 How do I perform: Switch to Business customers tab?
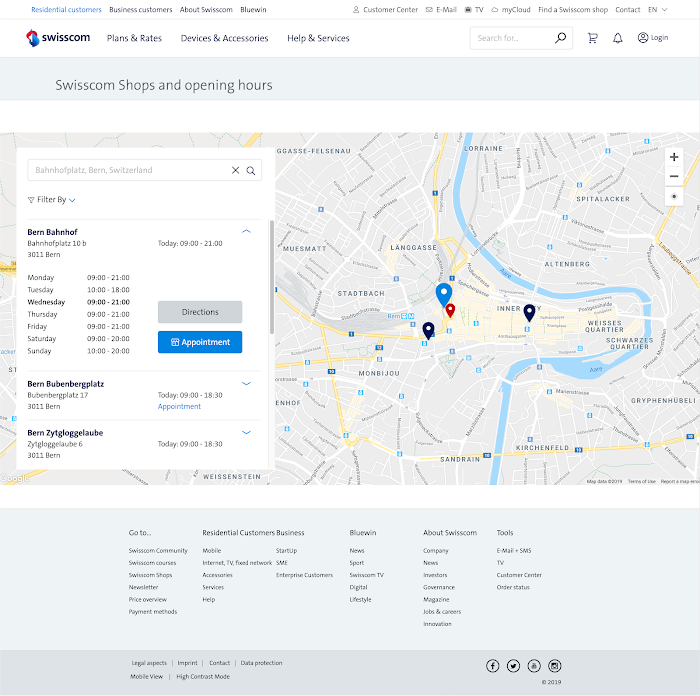click(141, 9)
